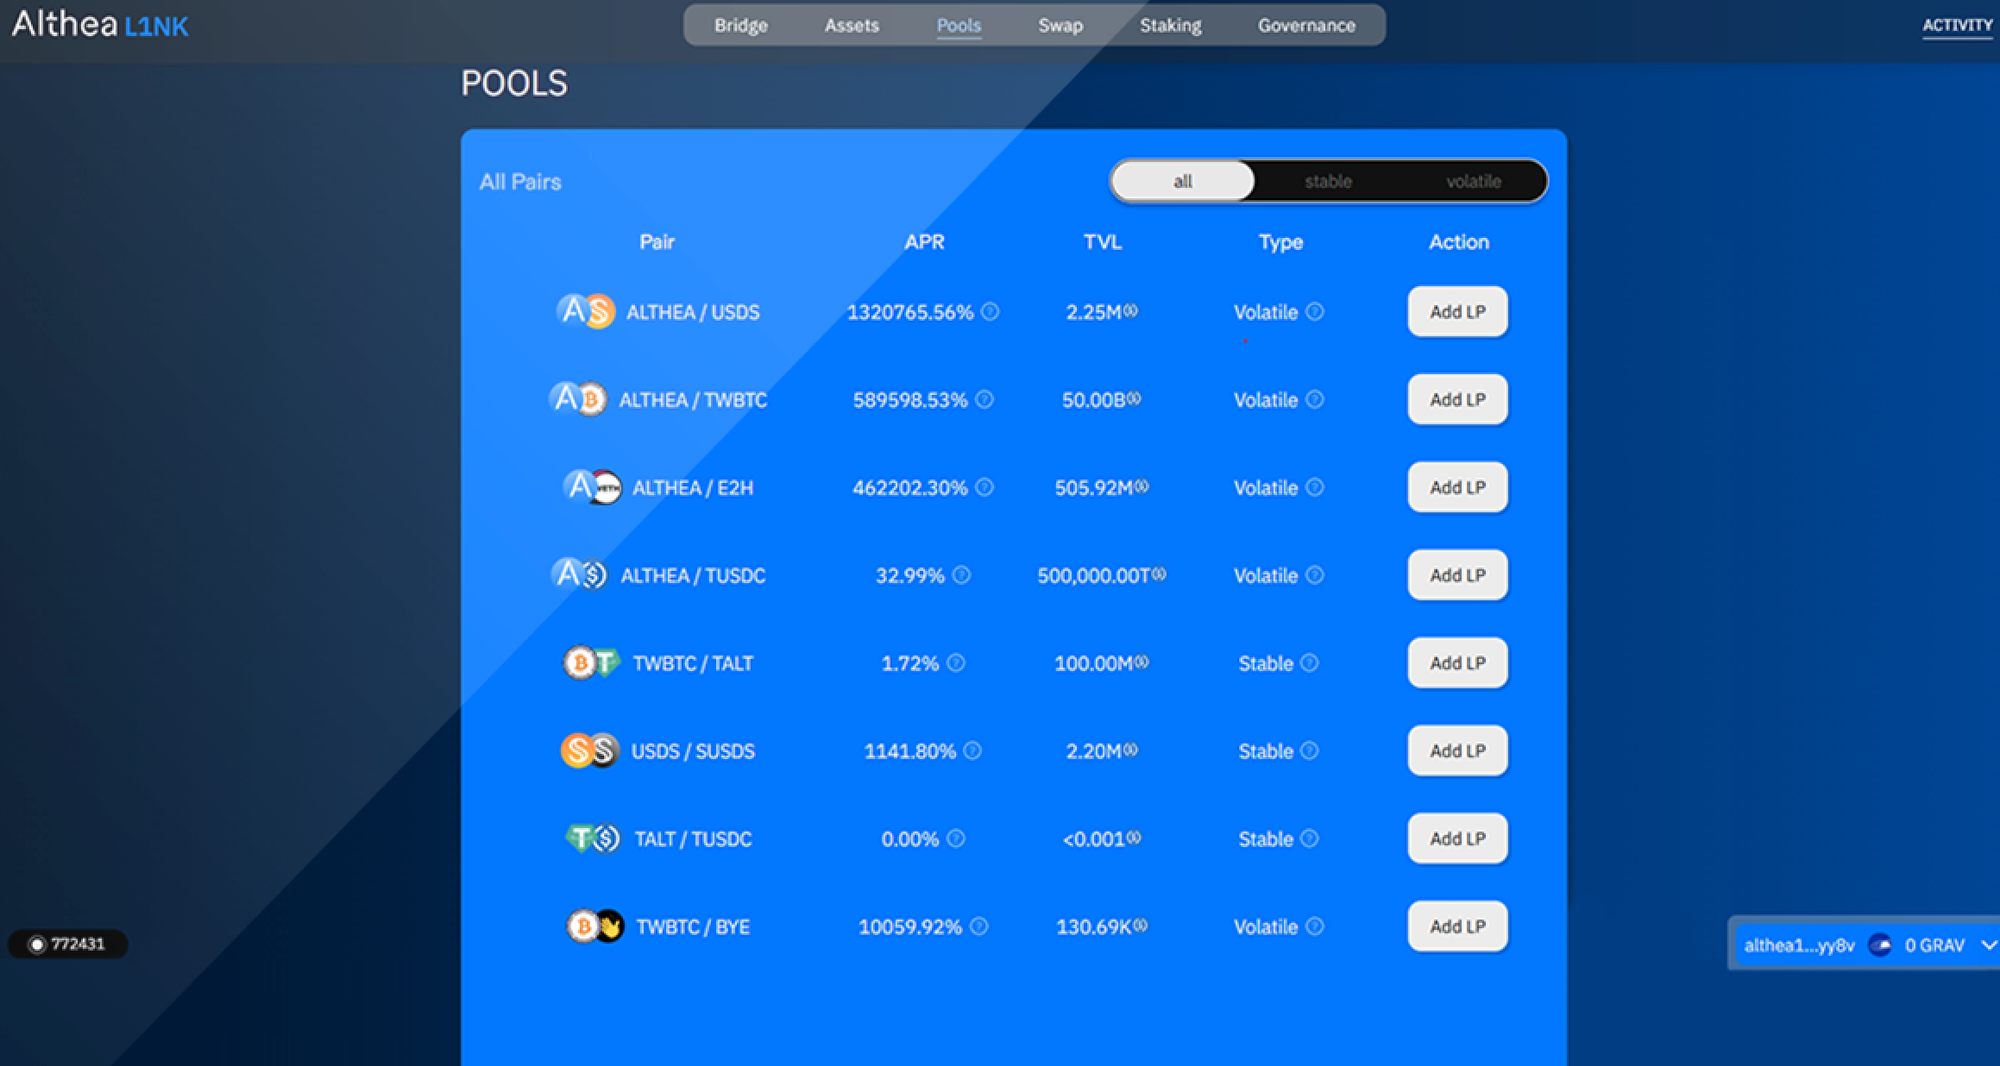Add LP to TWBTC / BYE pool
2000x1066 pixels.
(x=1458, y=927)
